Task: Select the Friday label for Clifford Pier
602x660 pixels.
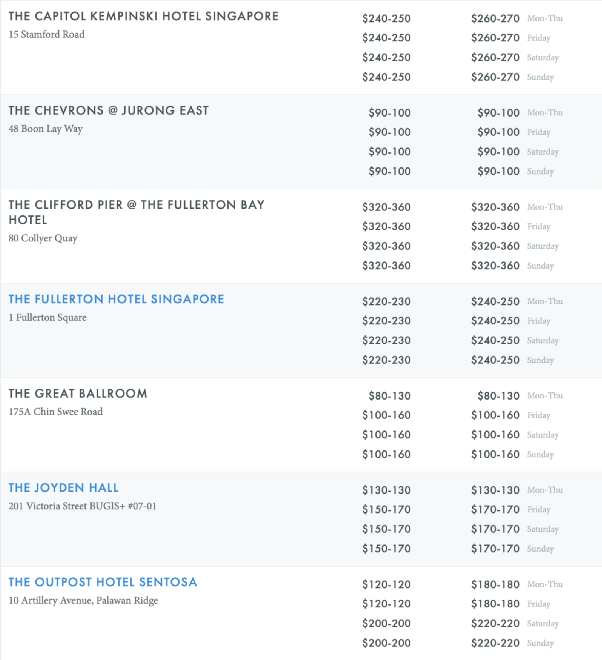Action: [x=539, y=227]
